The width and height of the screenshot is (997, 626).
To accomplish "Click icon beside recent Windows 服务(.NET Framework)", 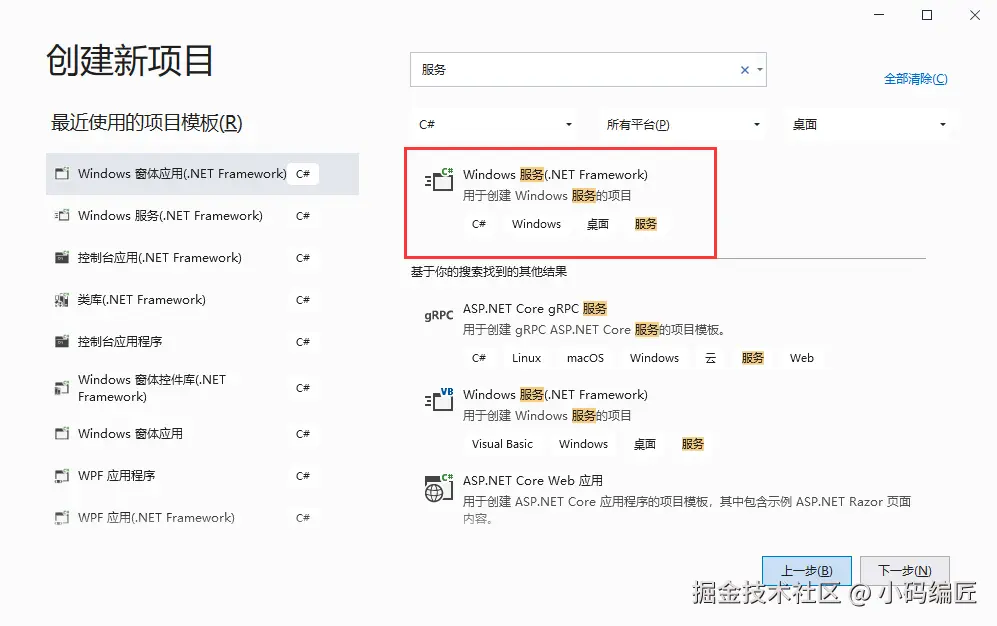I will [x=62, y=215].
